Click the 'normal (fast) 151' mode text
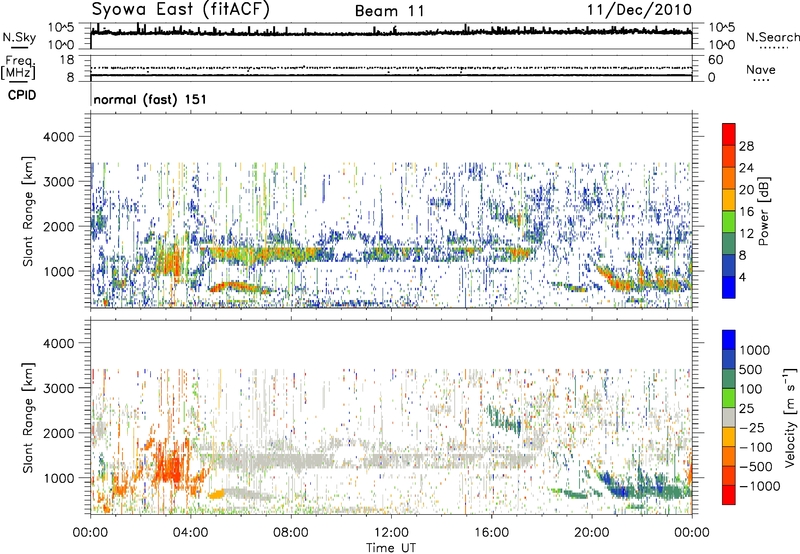The width and height of the screenshot is (800, 554). (150, 99)
